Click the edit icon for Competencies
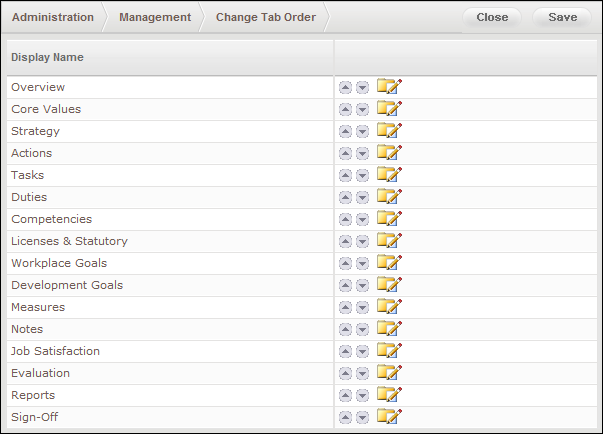This screenshot has width=603, height=434. pyautogui.click(x=389, y=219)
